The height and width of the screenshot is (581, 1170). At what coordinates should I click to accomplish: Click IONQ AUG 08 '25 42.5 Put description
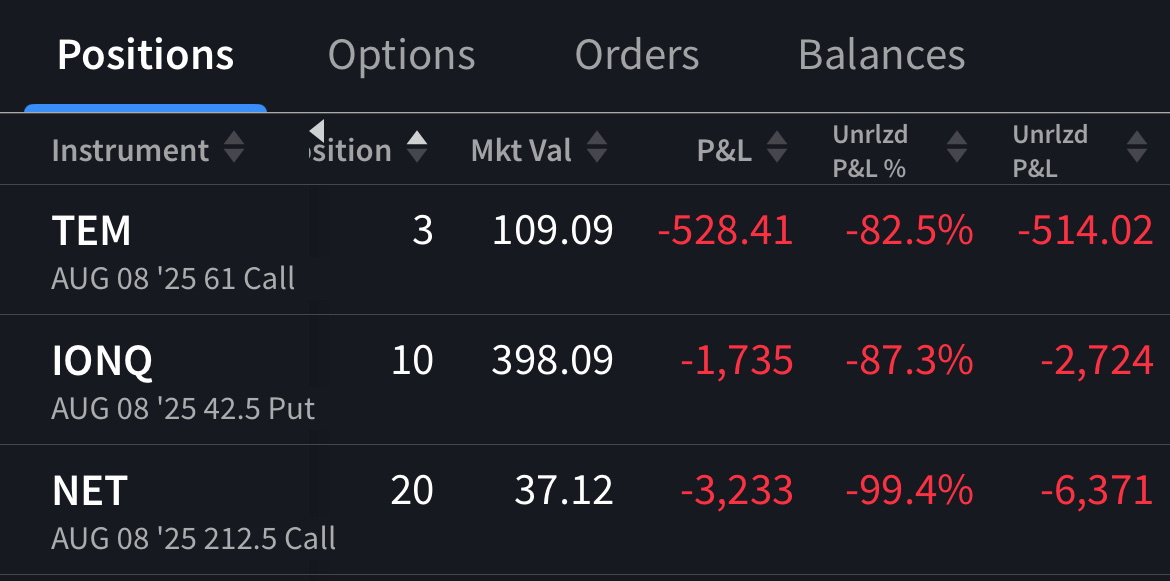pos(183,408)
